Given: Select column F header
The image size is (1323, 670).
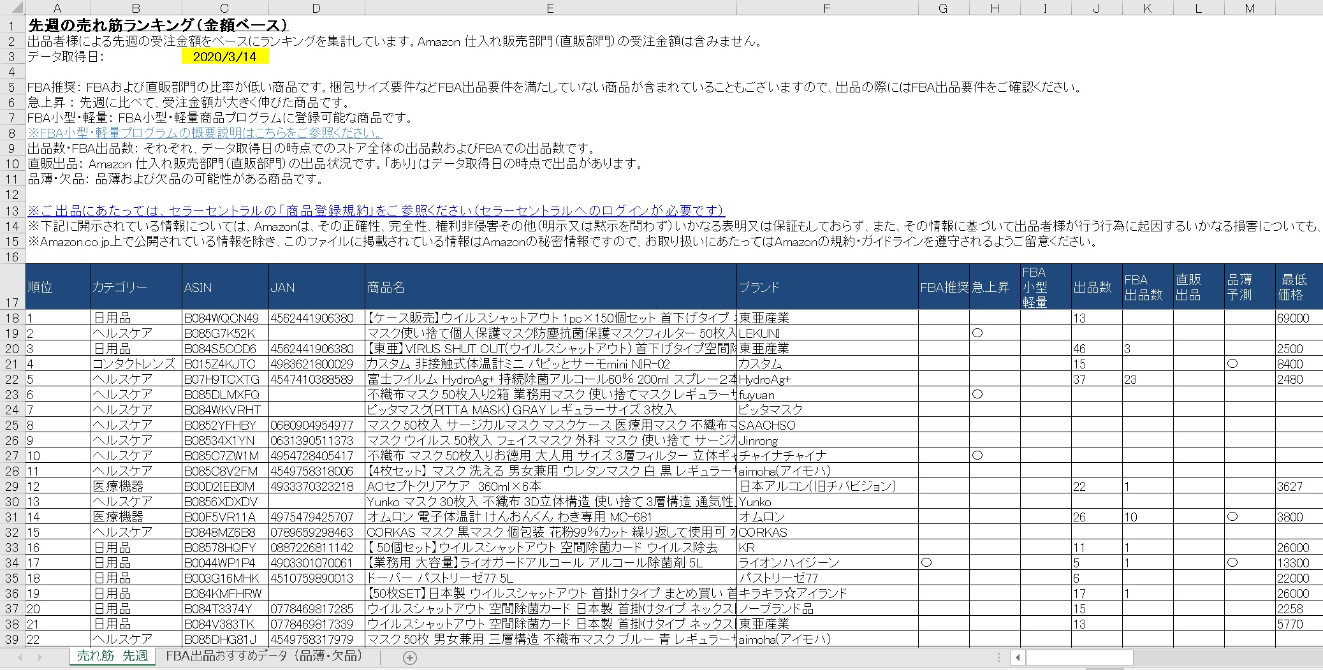Looking at the screenshot, I should [x=826, y=8].
